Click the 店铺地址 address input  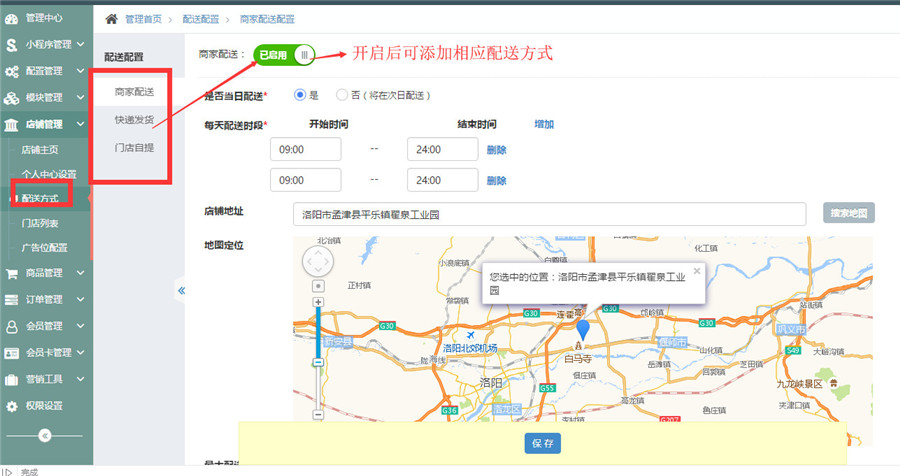549,214
